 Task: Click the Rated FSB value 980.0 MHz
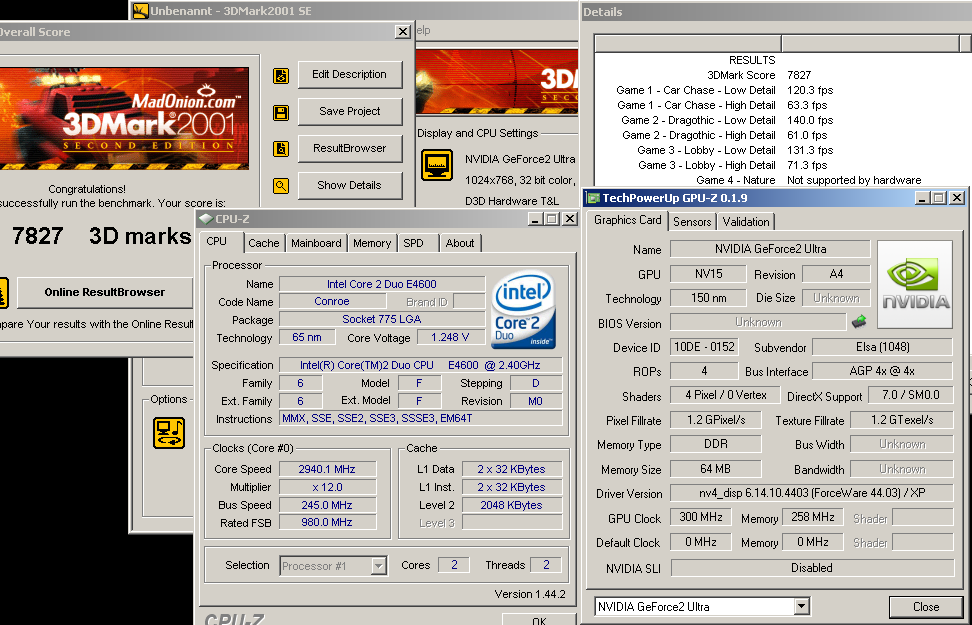click(327, 523)
